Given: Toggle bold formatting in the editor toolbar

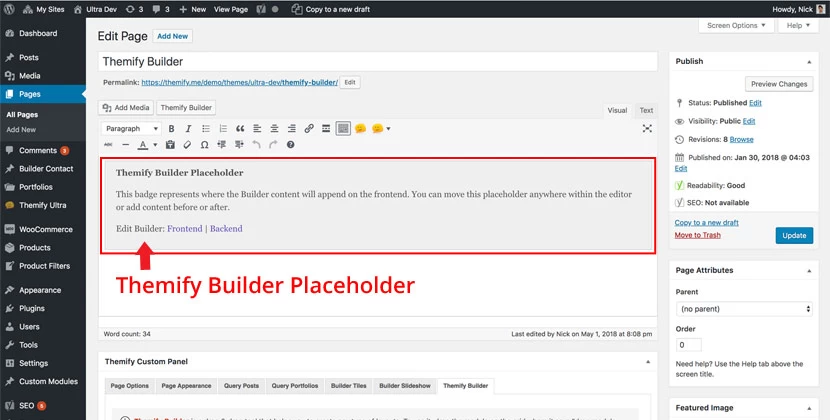Looking at the screenshot, I should [171, 129].
